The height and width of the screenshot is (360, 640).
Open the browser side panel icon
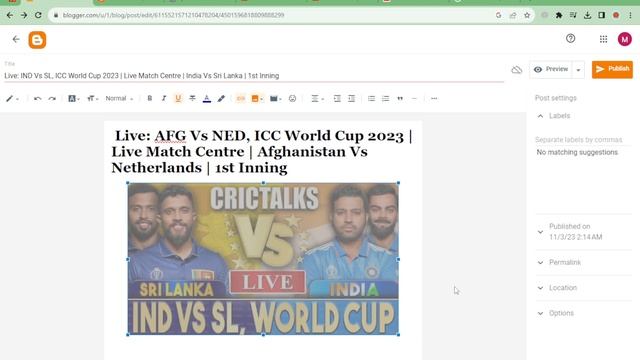[602, 15]
